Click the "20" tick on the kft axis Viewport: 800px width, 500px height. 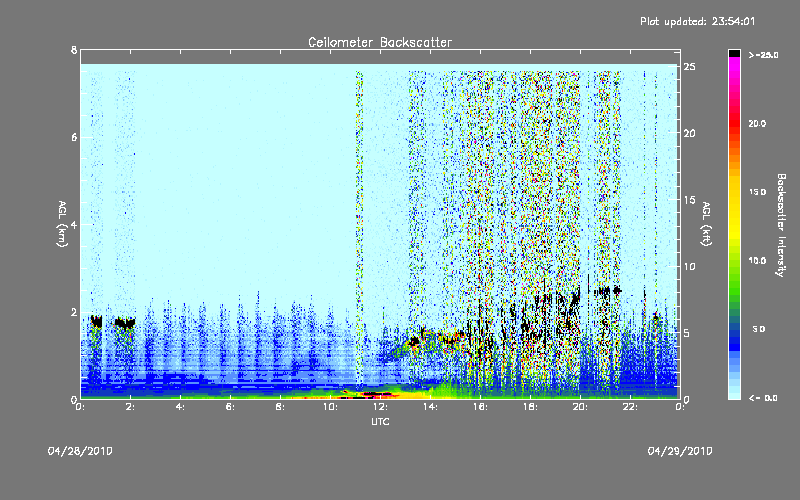tap(689, 133)
